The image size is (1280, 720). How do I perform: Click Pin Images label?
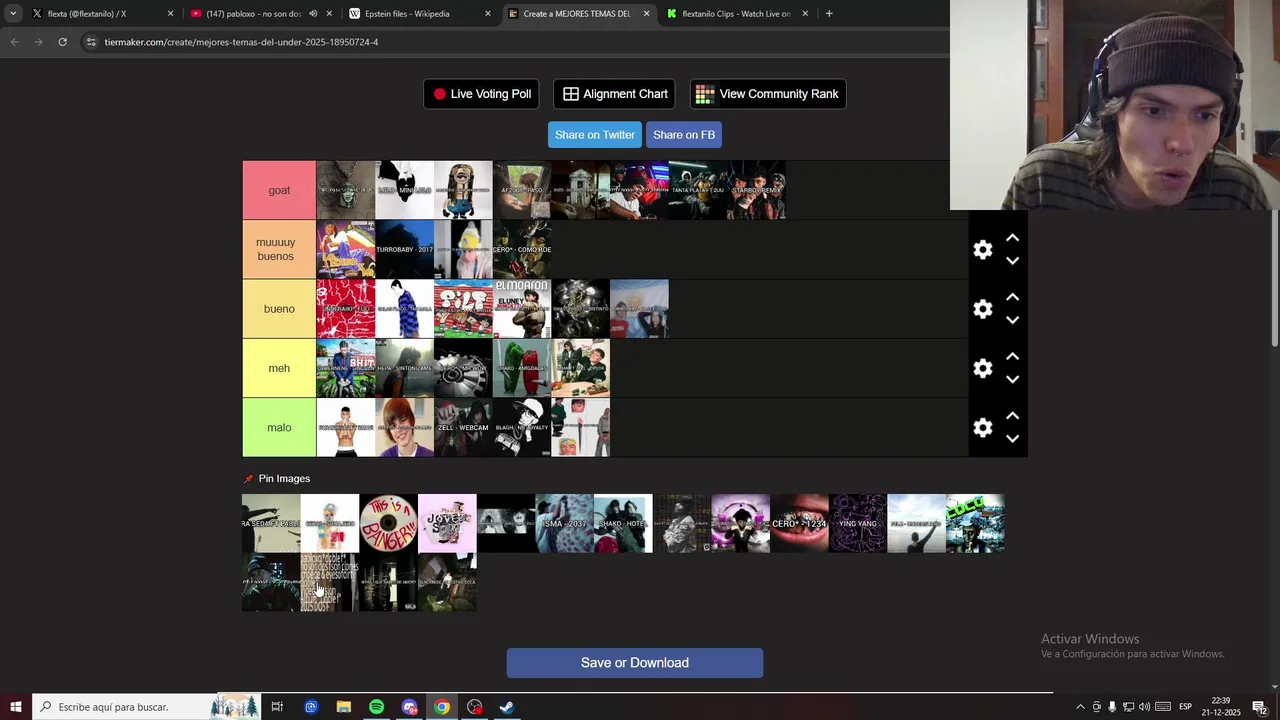284,479
